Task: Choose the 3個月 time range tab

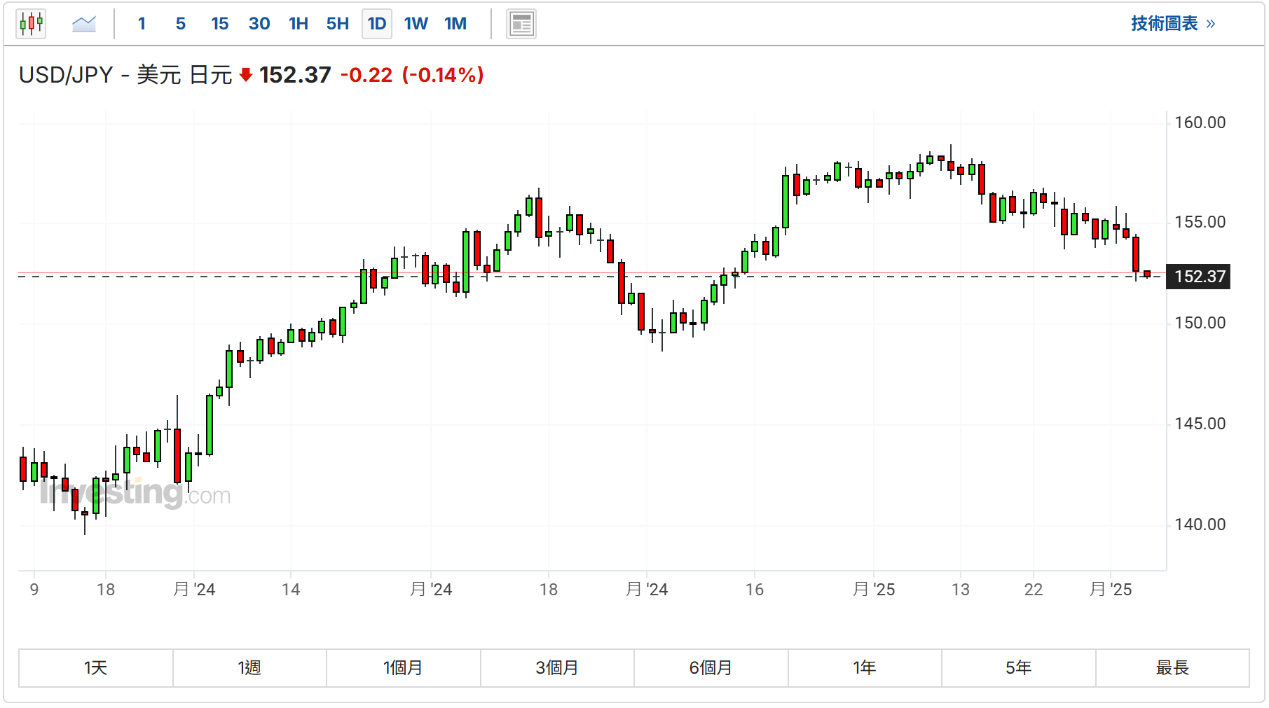Action: point(557,668)
